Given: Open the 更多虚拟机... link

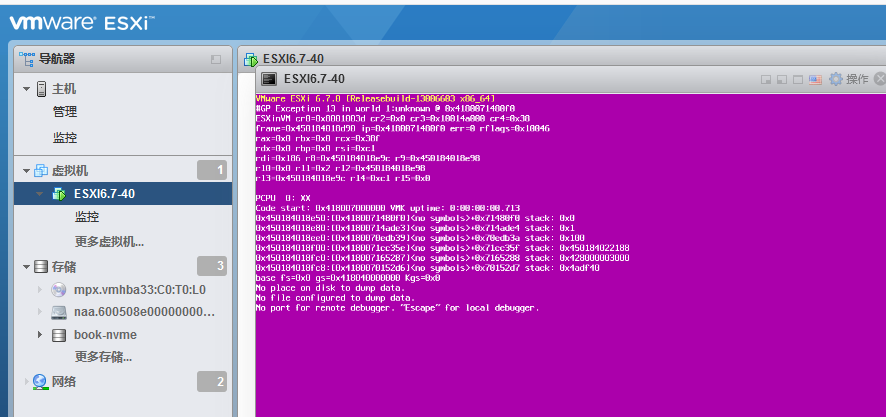Looking at the screenshot, I should [109, 242].
